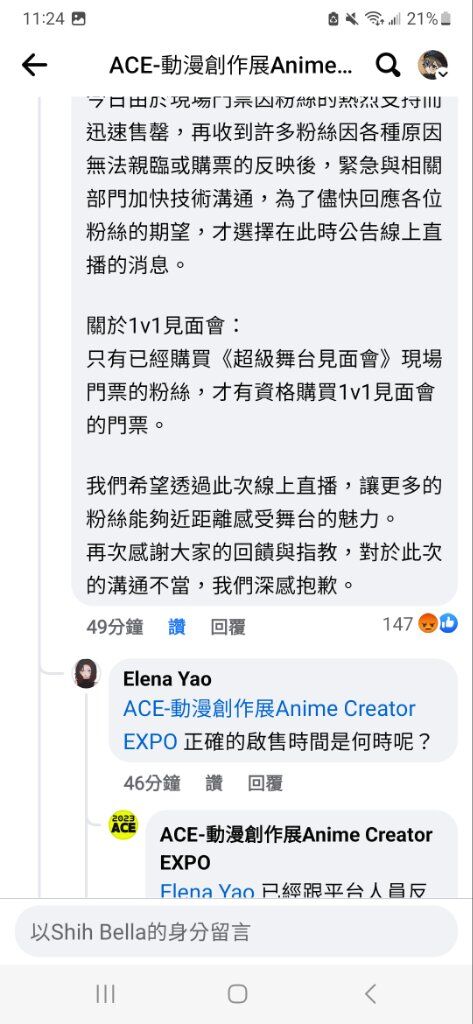Tap the Elena Yao mention in the reply
Image resolution: width=473 pixels, height=1024 pixels.
[x=207, y=891]
